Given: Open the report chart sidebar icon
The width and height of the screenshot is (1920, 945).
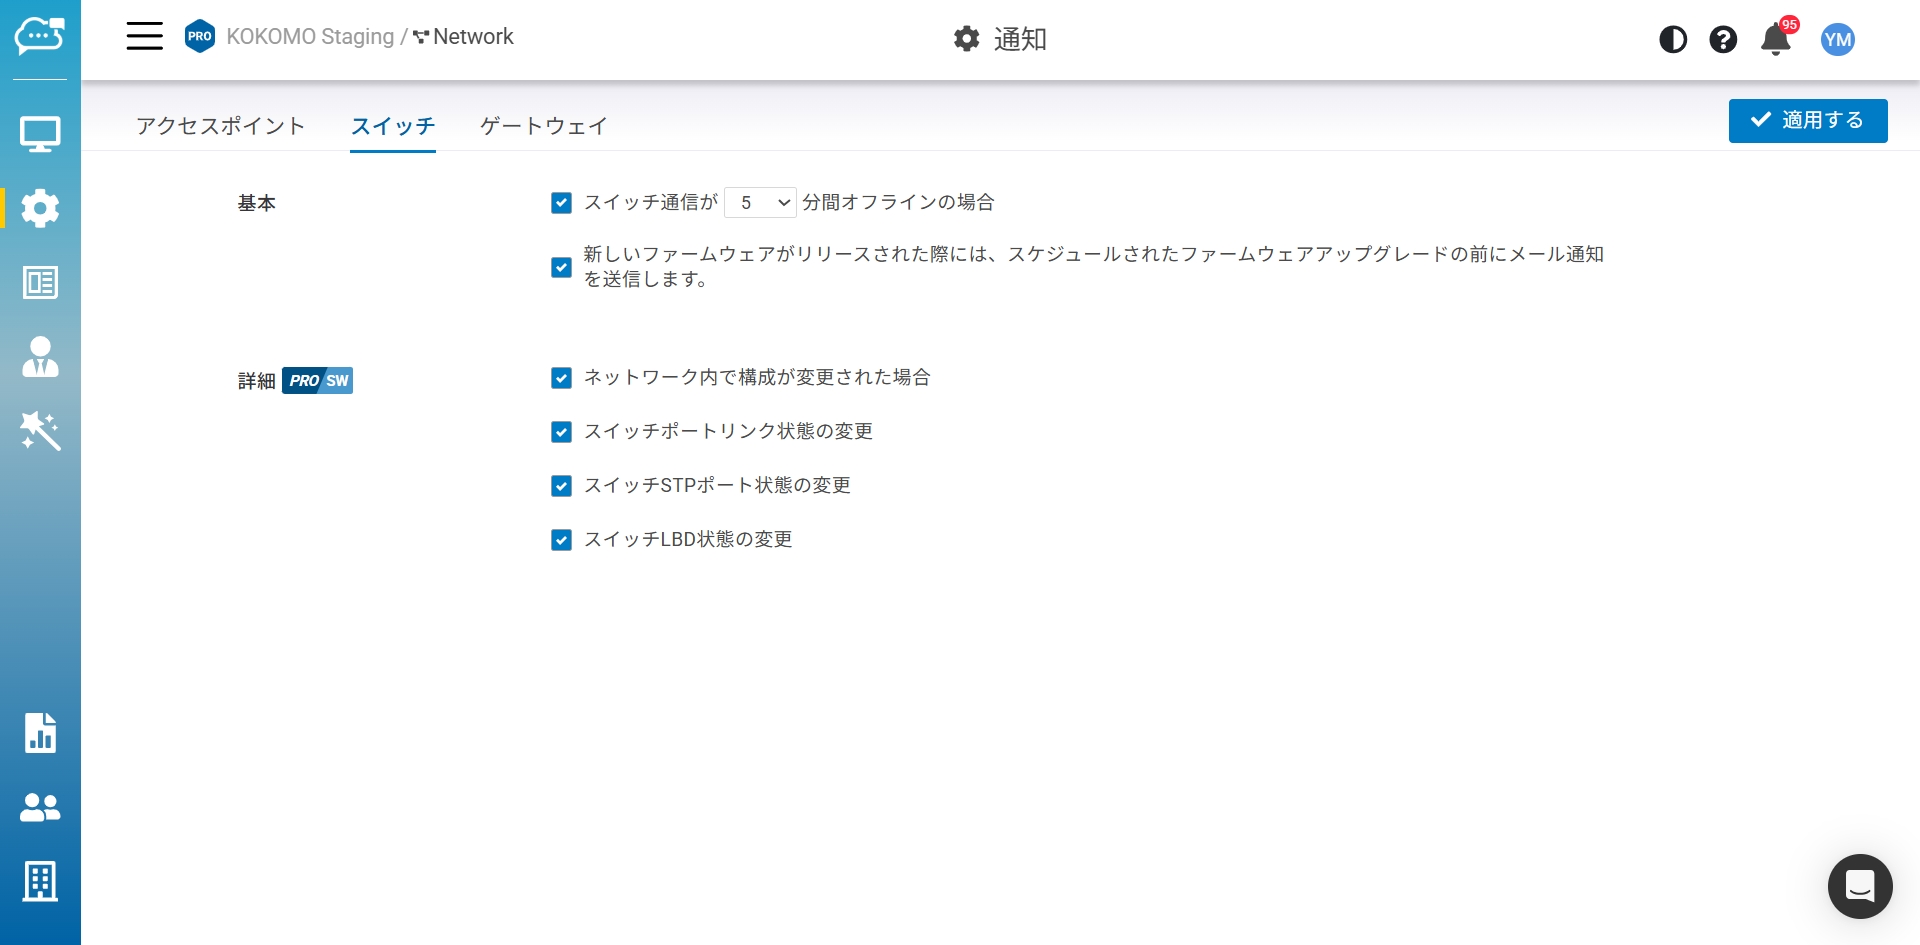Looking at the screenshot, I should pos(40,733).
